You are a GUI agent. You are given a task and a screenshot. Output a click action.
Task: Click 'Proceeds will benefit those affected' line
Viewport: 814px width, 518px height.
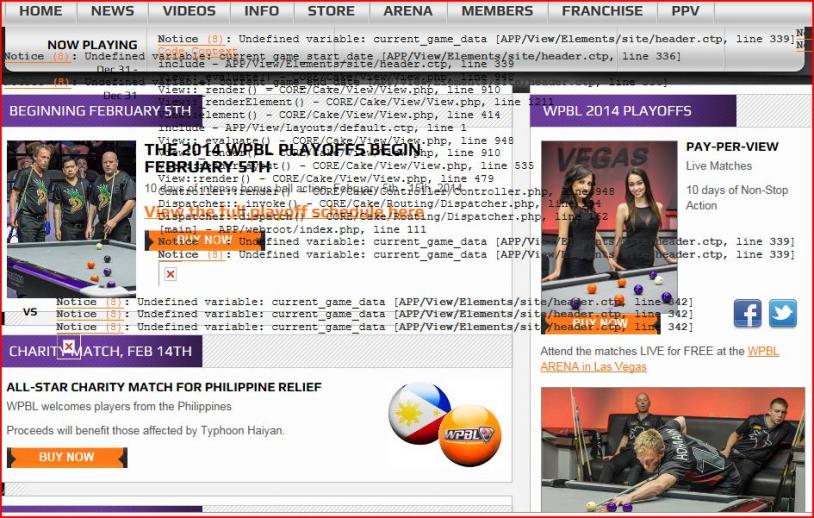(145, 430)
